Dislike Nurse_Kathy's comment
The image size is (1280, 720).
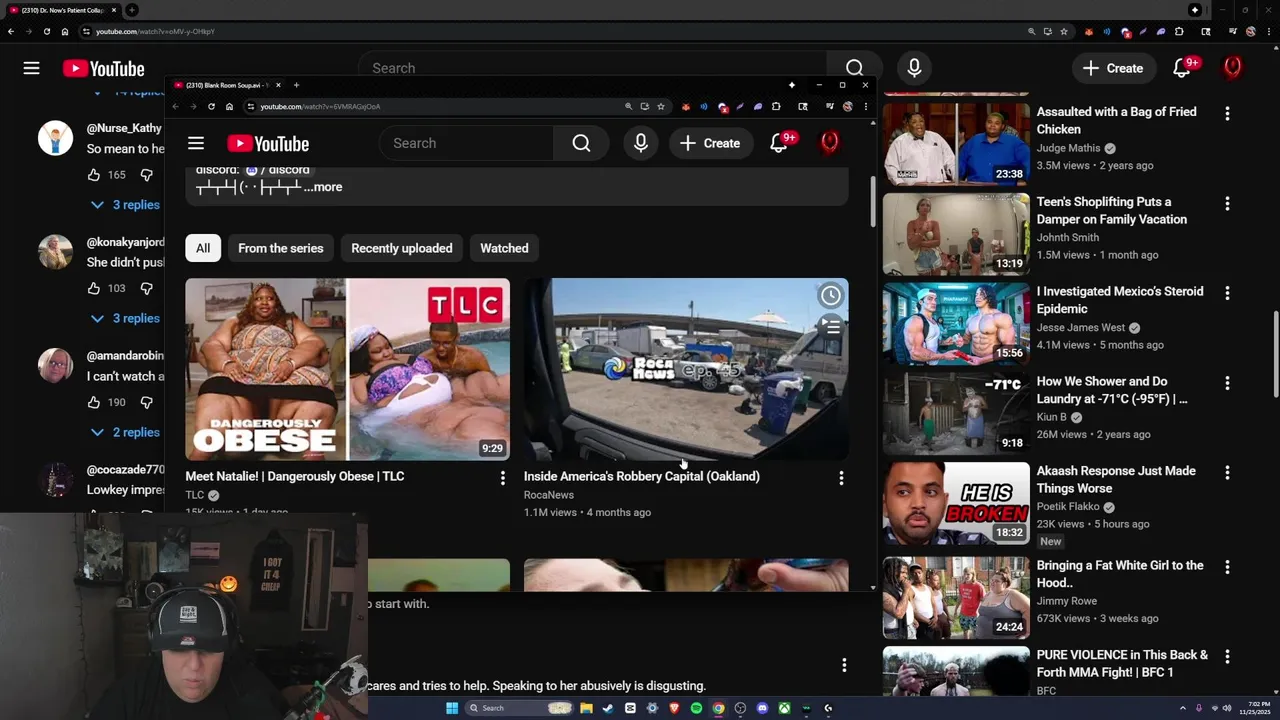click(x=146, y=174)
